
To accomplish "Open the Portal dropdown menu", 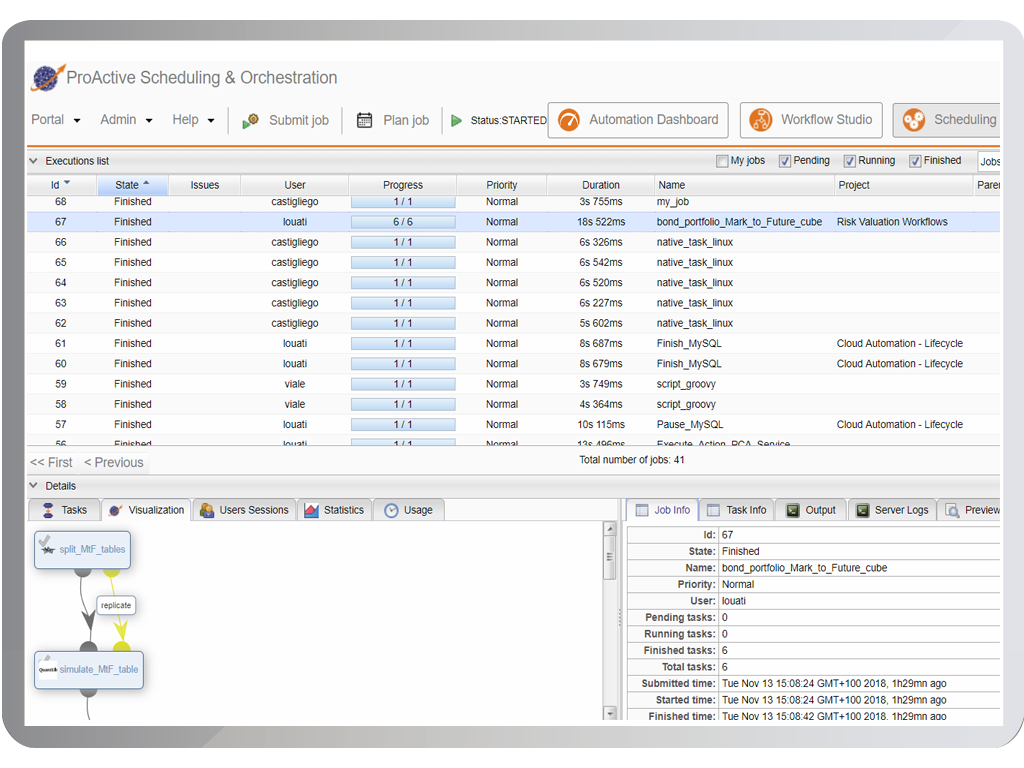I will click(x=56, y=120).
